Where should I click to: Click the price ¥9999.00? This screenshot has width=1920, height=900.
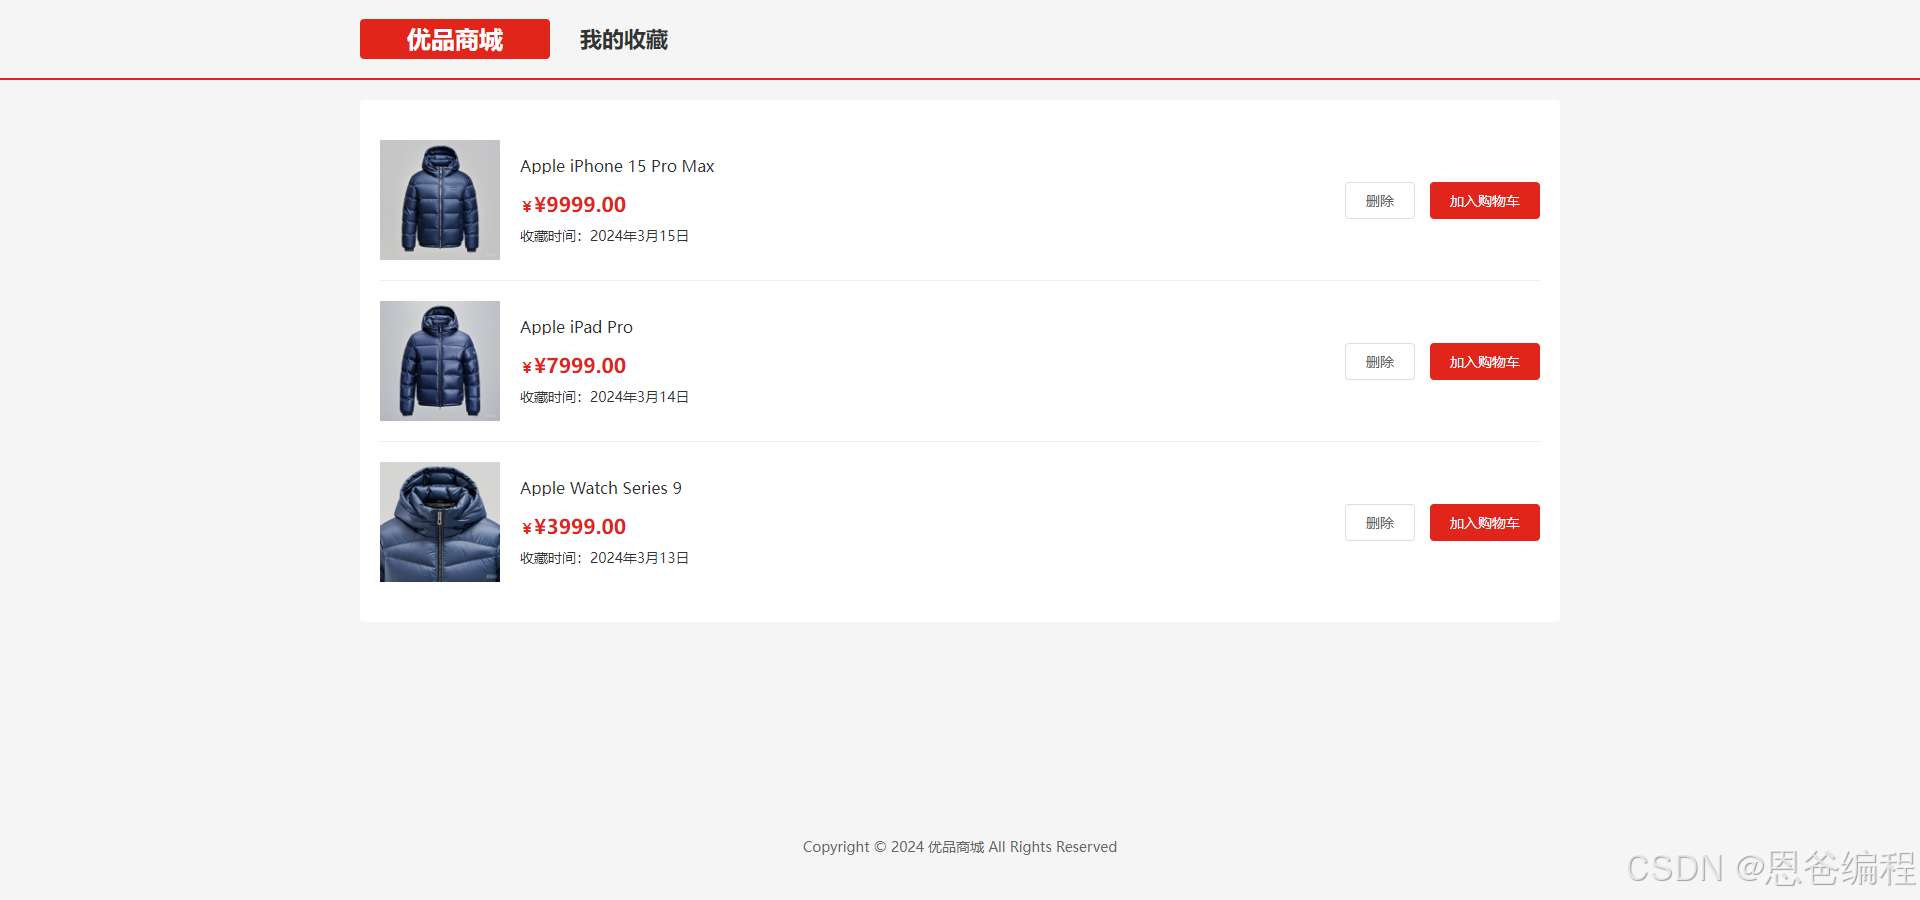(x=574, y=205)
